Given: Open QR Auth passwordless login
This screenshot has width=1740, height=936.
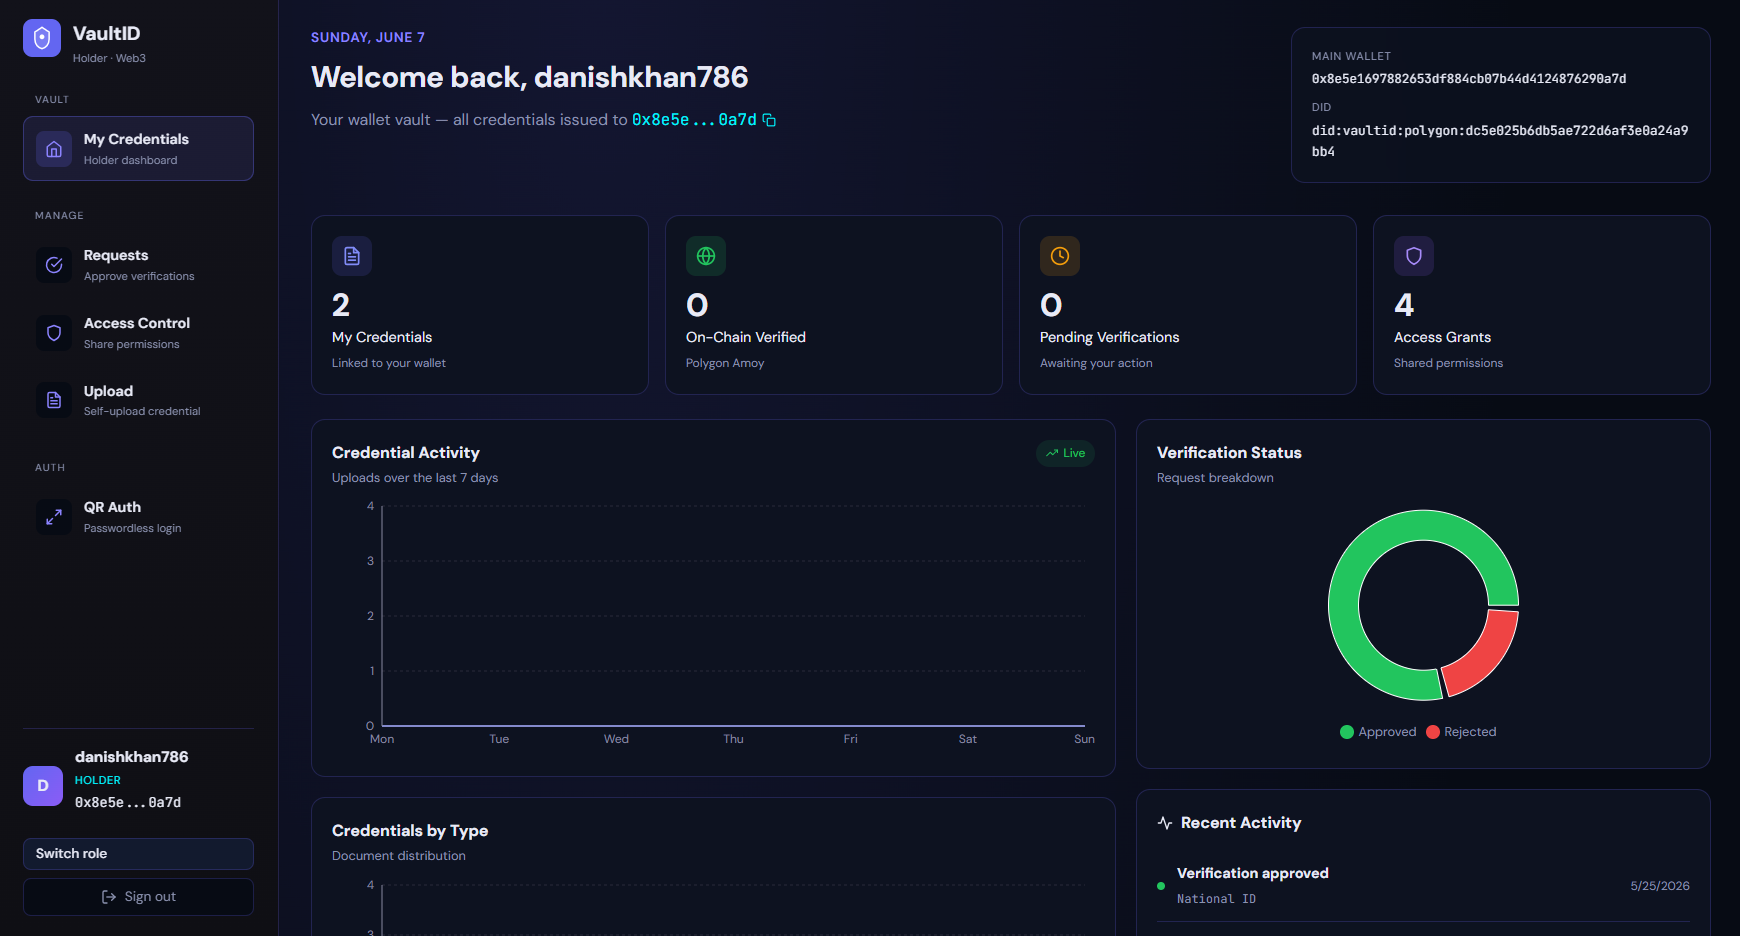Looking at the screenshot, I should (x=138, y=517).
